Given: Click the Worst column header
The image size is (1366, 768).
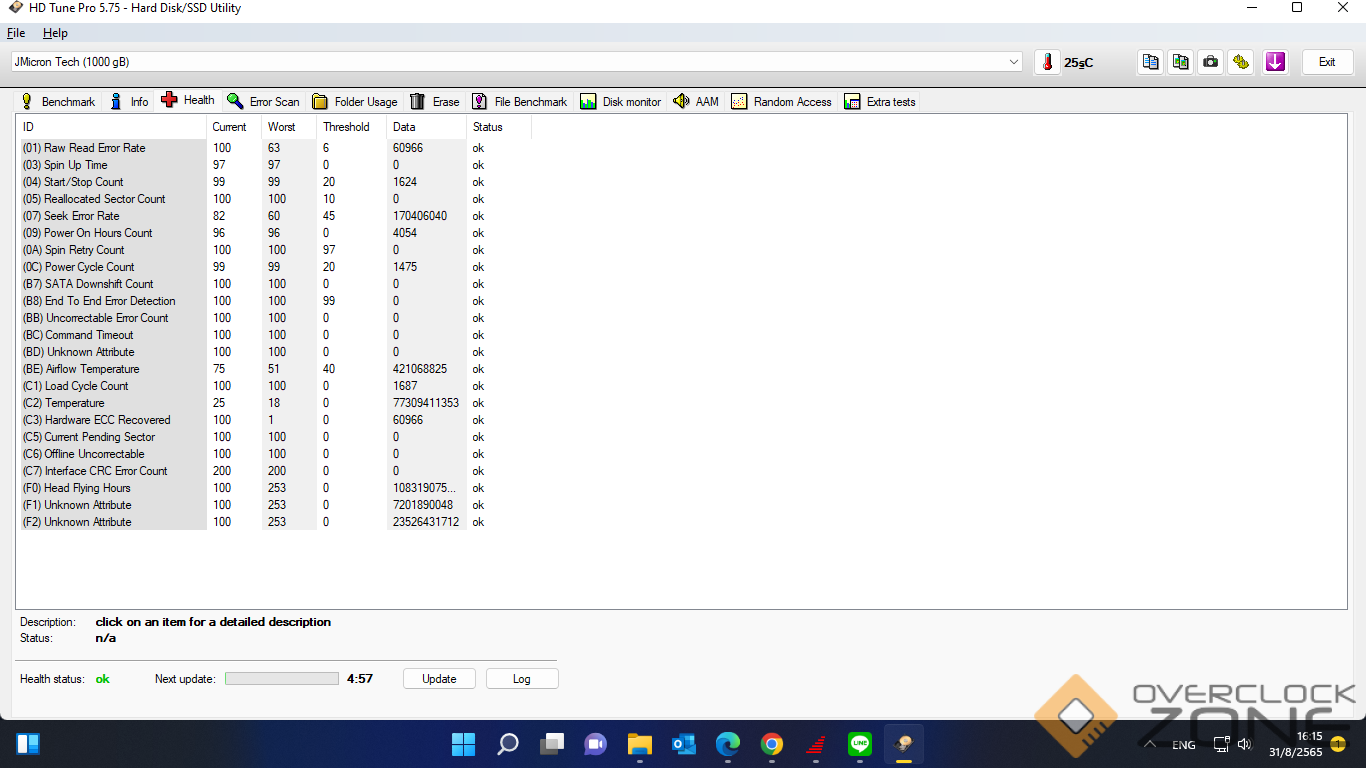Looking at the screenshot, I should point(289,127).
